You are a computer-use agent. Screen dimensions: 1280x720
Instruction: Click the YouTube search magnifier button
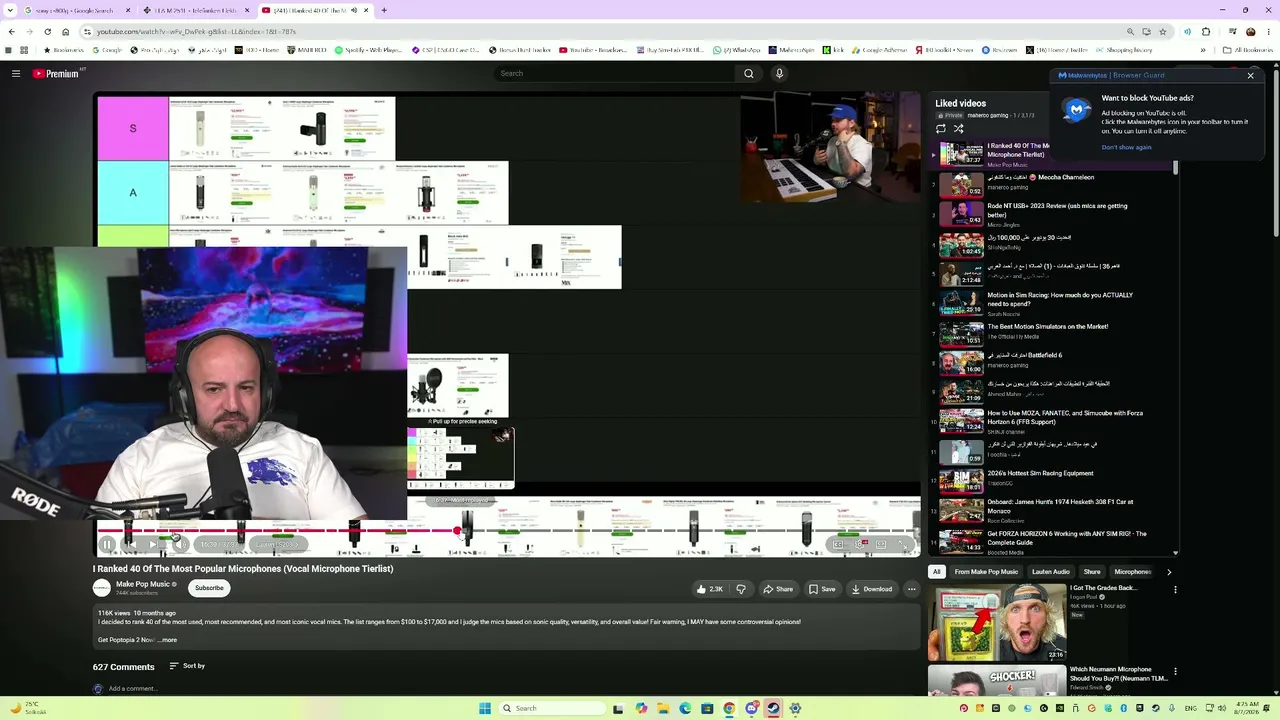coord(748,73)
